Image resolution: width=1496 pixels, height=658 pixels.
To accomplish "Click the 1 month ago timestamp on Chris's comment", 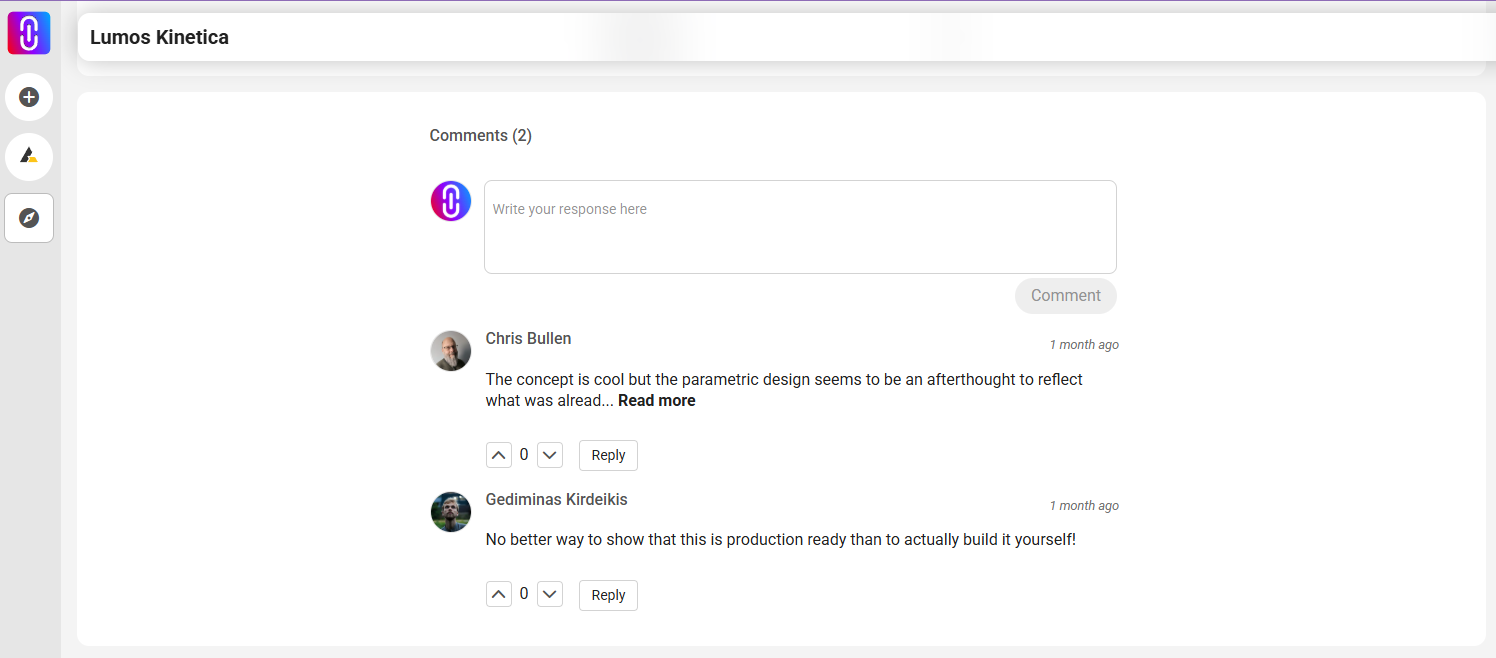I will point(1084,344).
